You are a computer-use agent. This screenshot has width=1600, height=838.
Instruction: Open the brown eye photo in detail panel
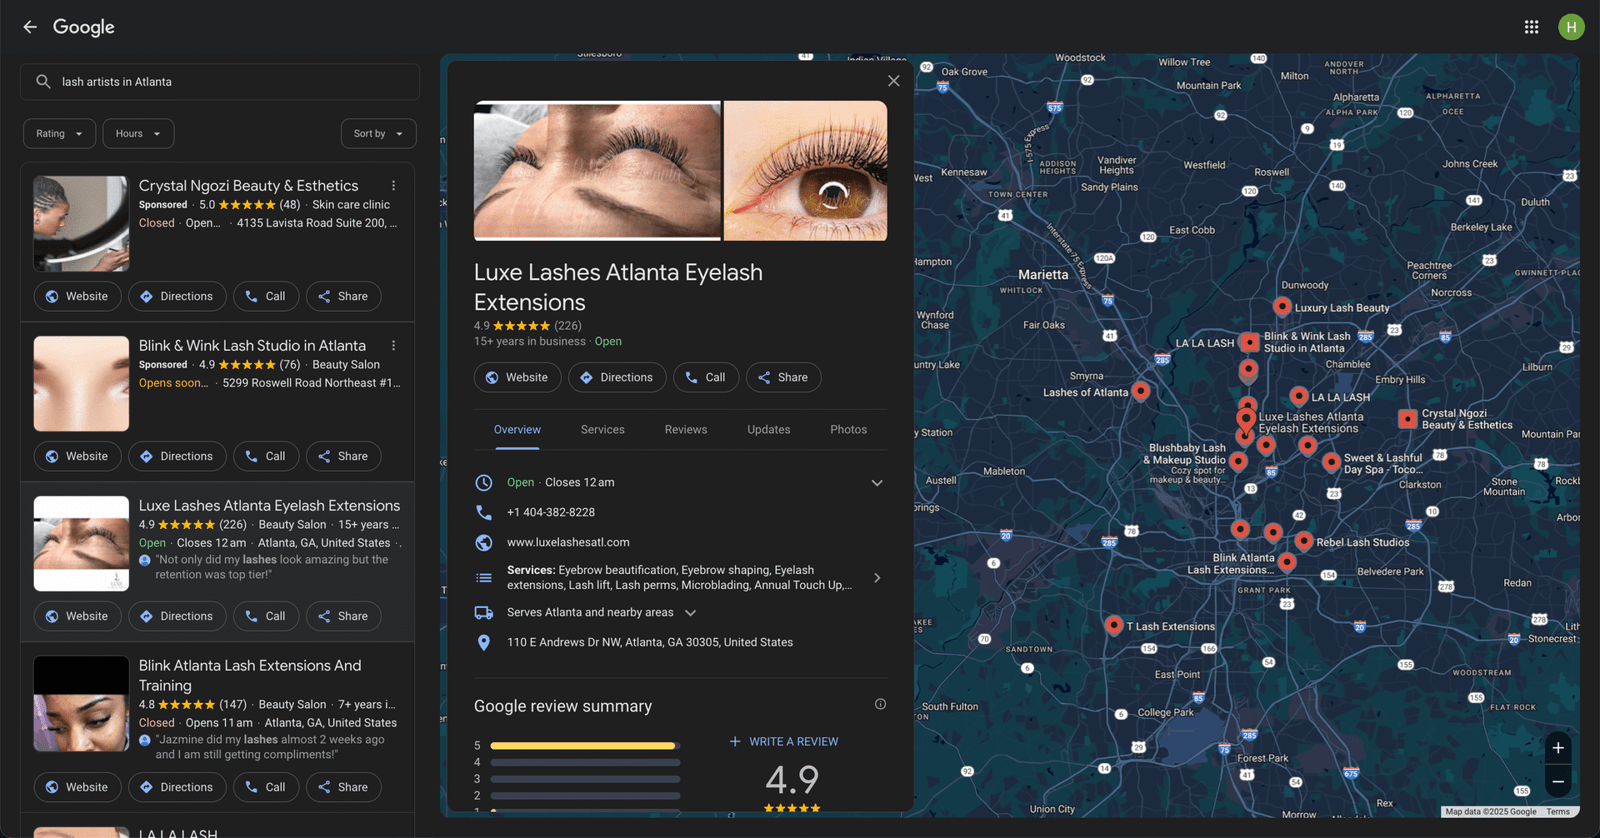point(806,171)
